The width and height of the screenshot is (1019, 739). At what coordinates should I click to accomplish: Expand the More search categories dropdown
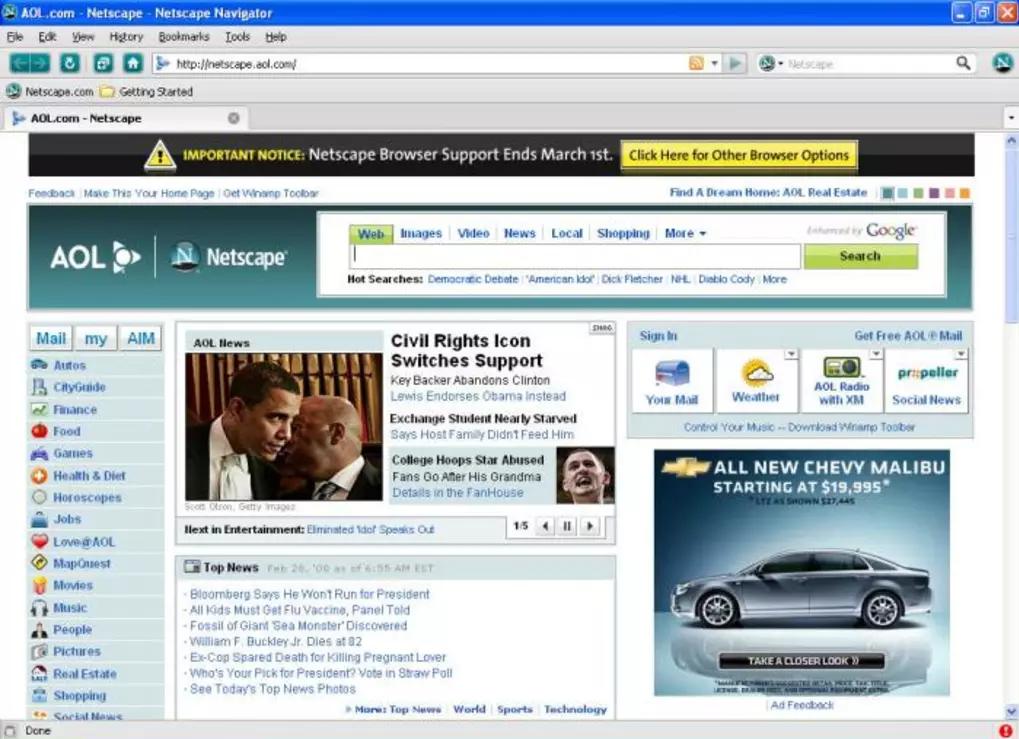coord(685,233)
